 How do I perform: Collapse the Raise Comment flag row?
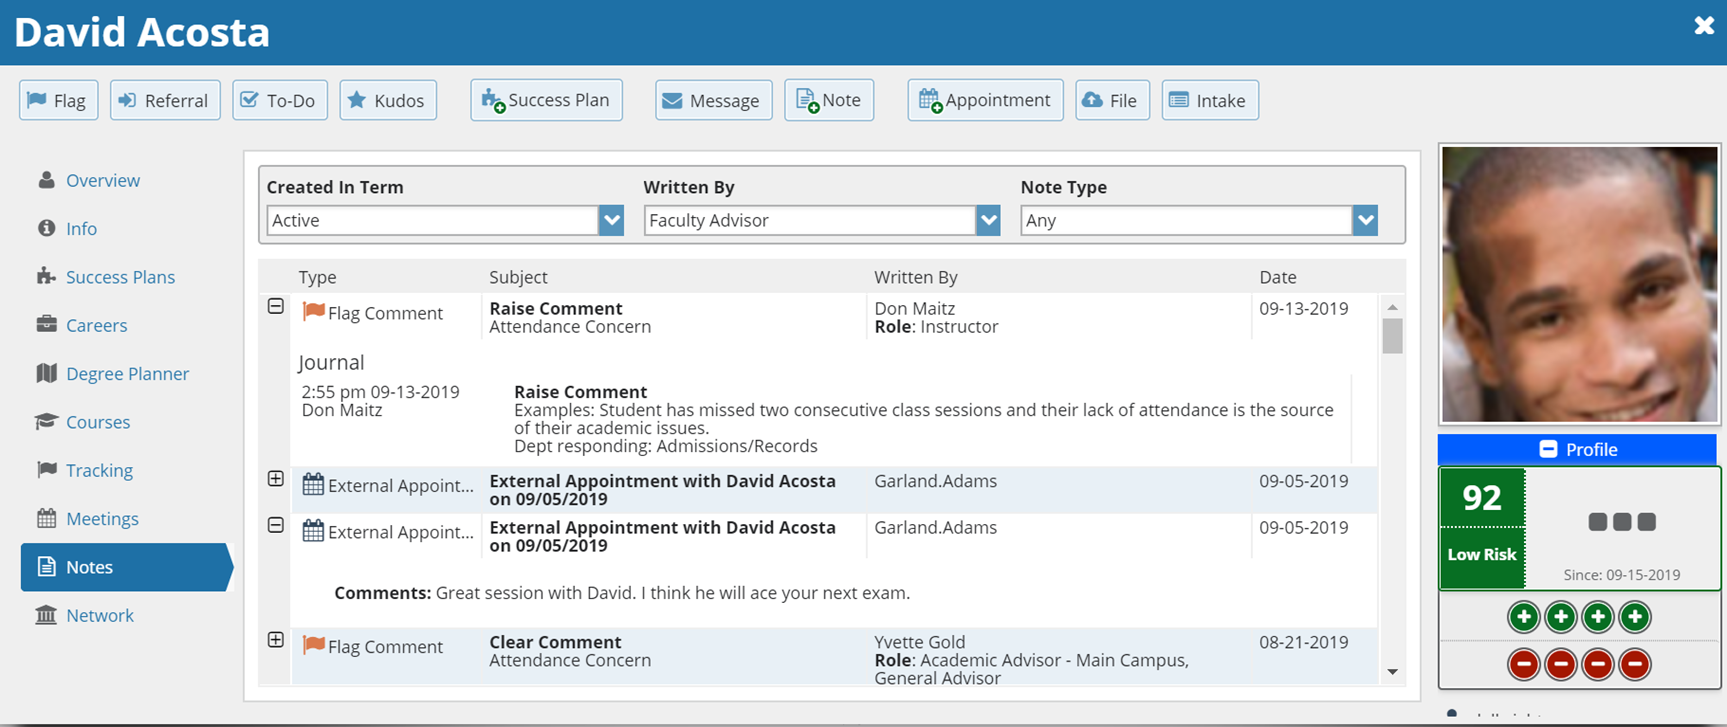pos(276,307)
